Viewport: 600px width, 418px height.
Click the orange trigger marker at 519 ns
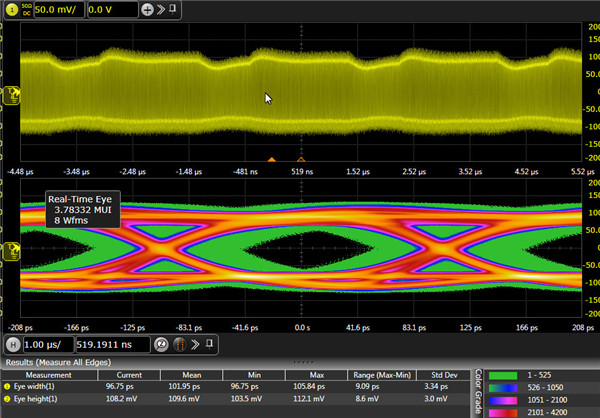tap(300, 158)
